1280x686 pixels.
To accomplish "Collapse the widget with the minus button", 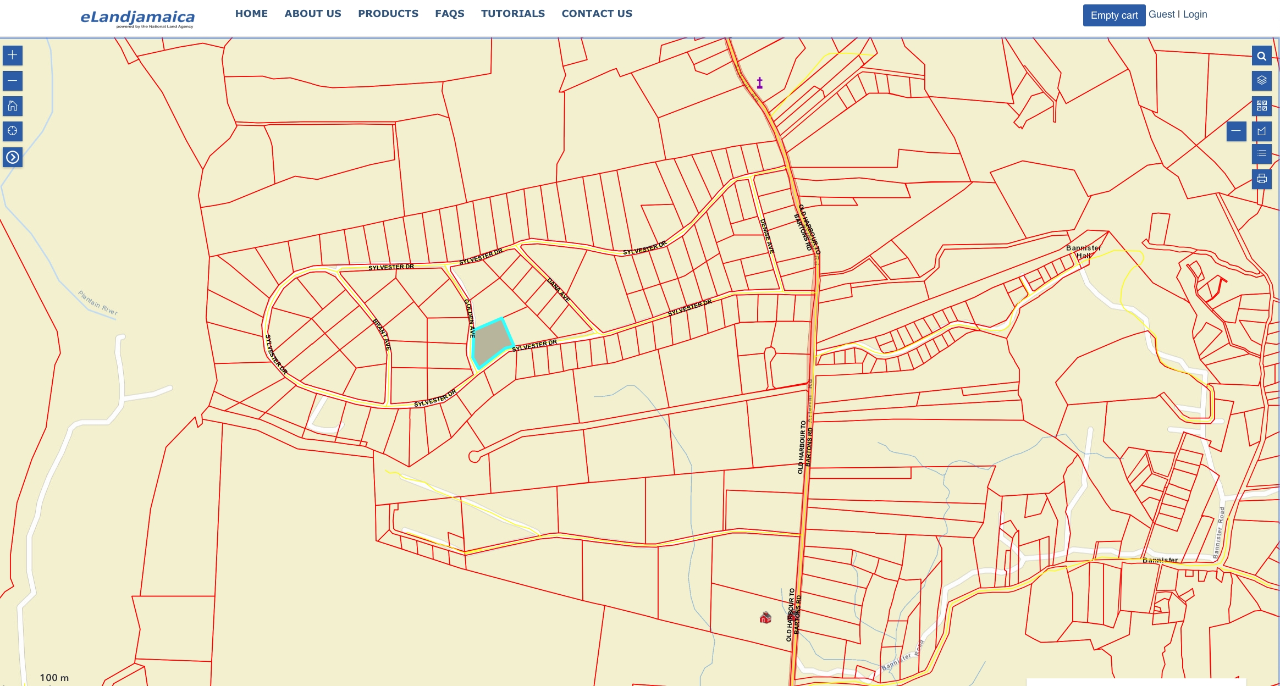I will 1236,131.
